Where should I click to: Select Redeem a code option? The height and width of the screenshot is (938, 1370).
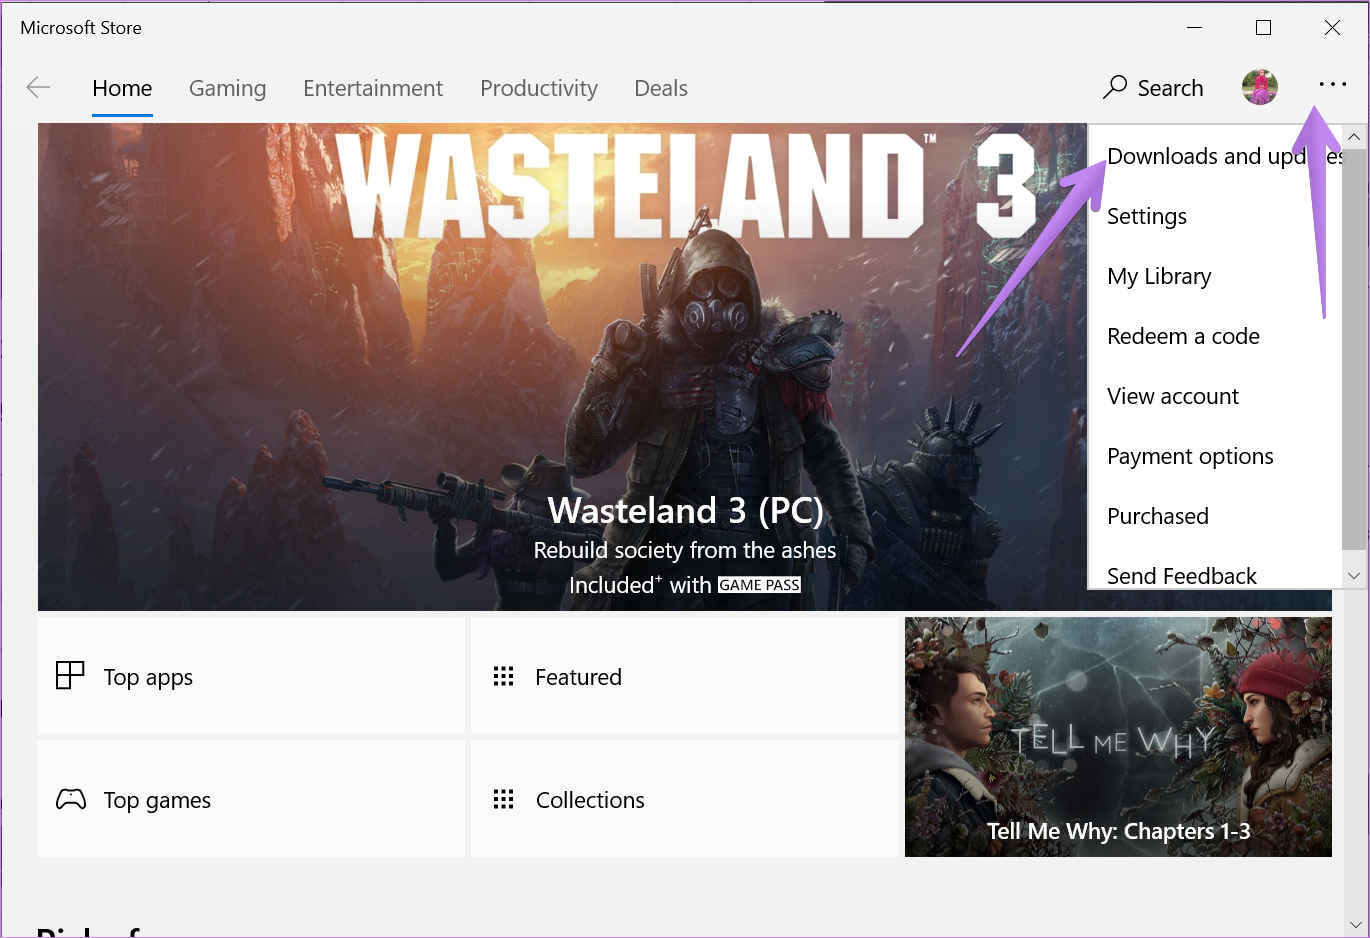pos(1214,336)
